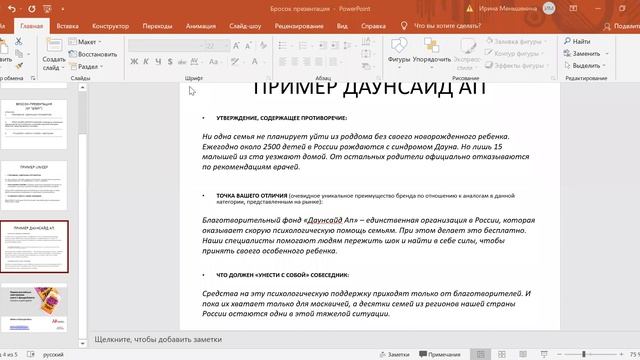The width and height of the screenshot is (640, 360).
Task: Switch to Переходы tab
Action: pyautogui.click(x=157, y=26)
